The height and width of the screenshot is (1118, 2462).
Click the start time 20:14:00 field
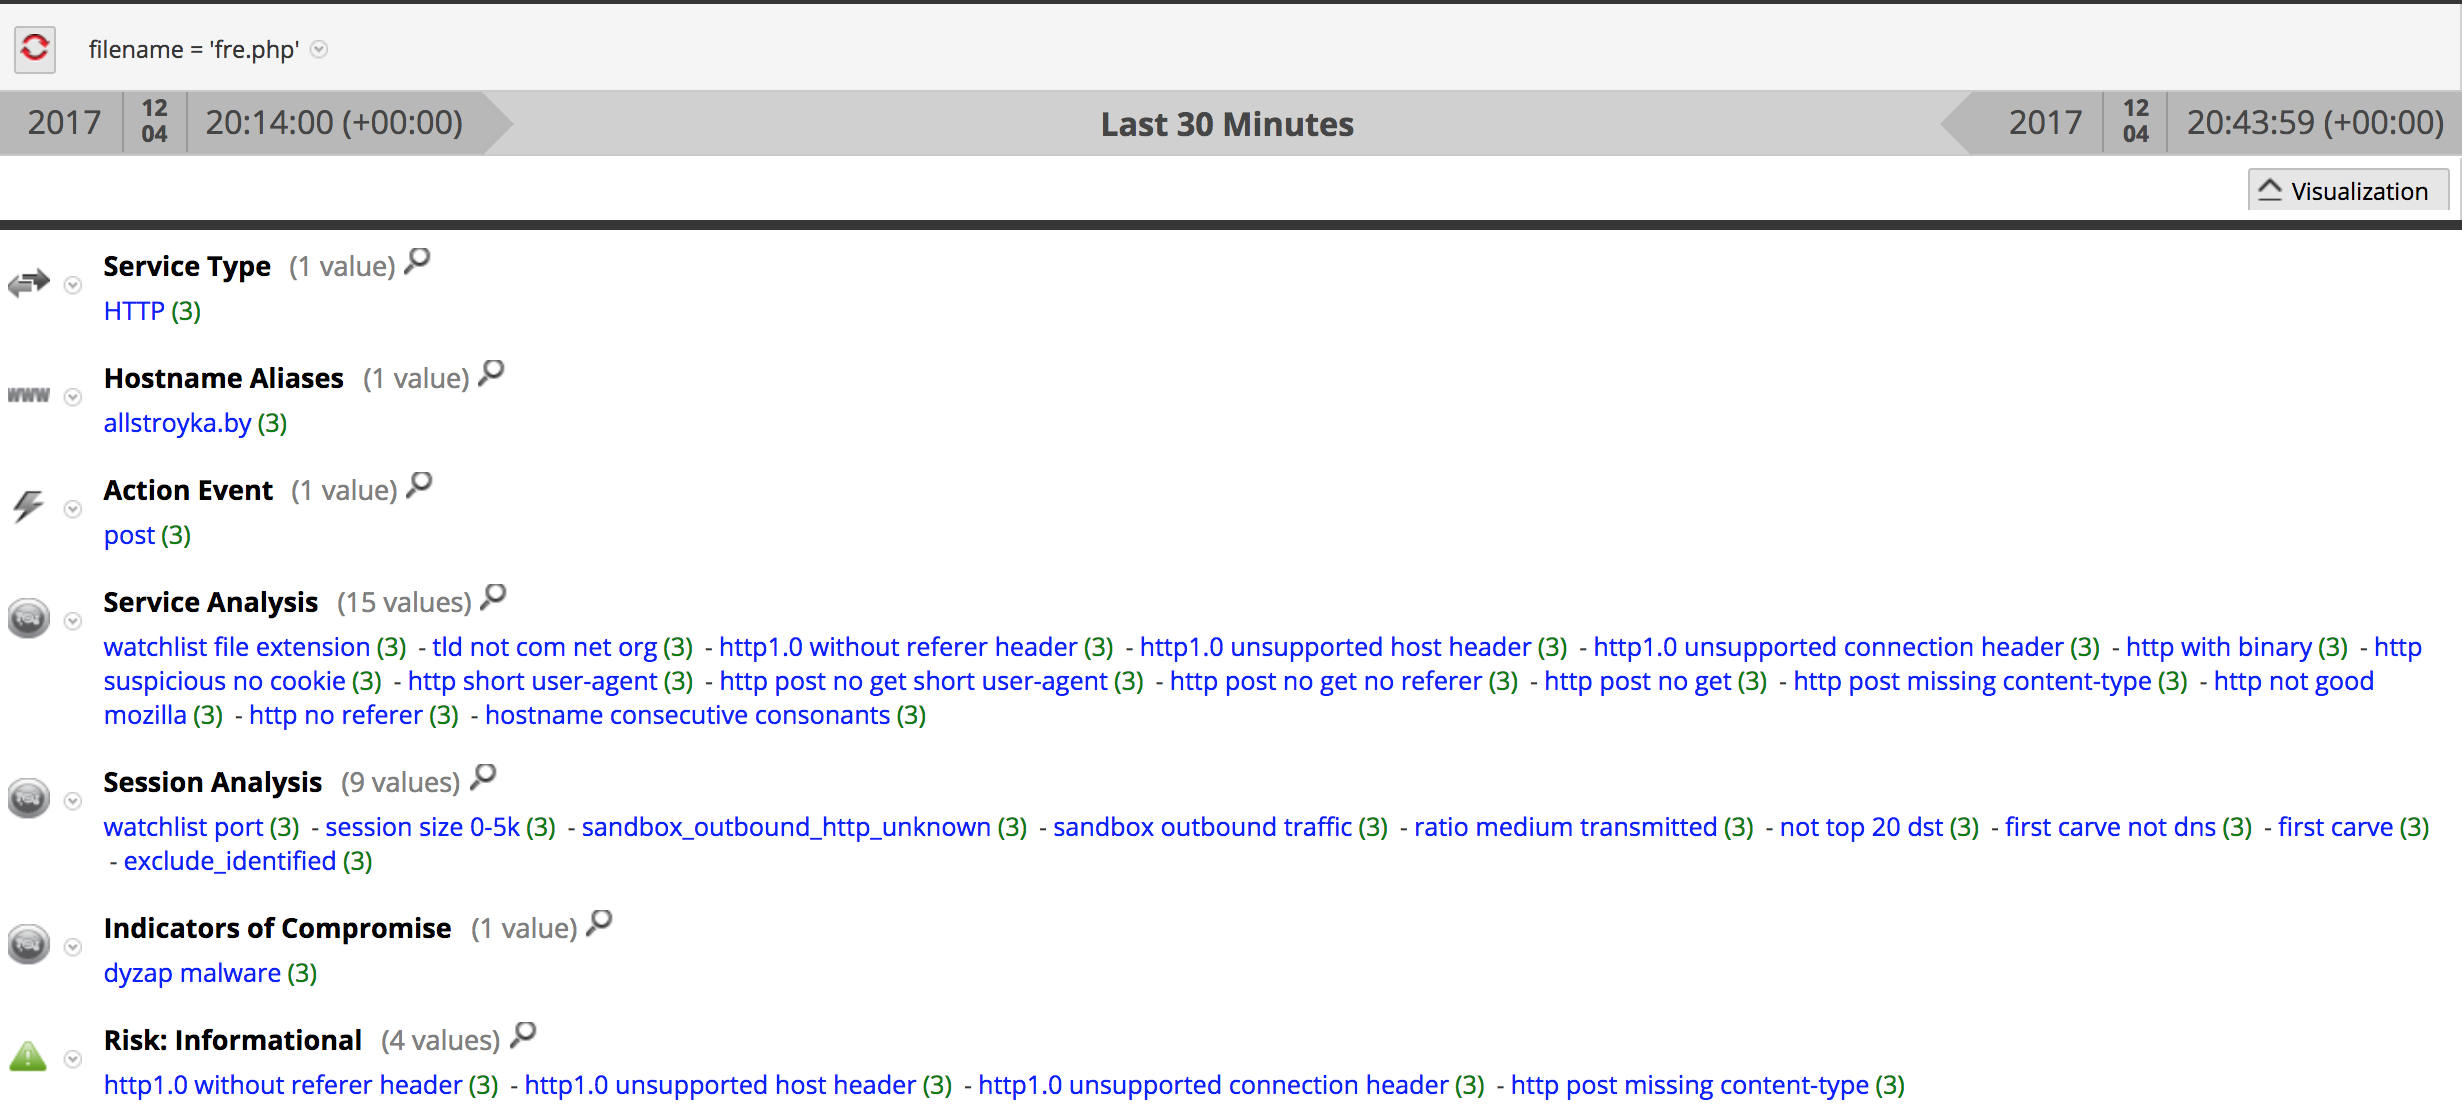coord(334,122)
